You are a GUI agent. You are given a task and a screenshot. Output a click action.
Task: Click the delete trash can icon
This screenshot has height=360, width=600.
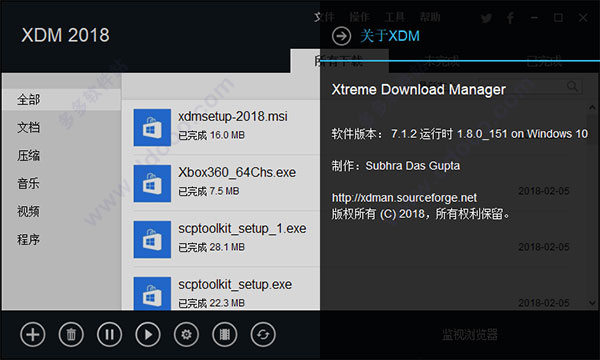(71, 335)
